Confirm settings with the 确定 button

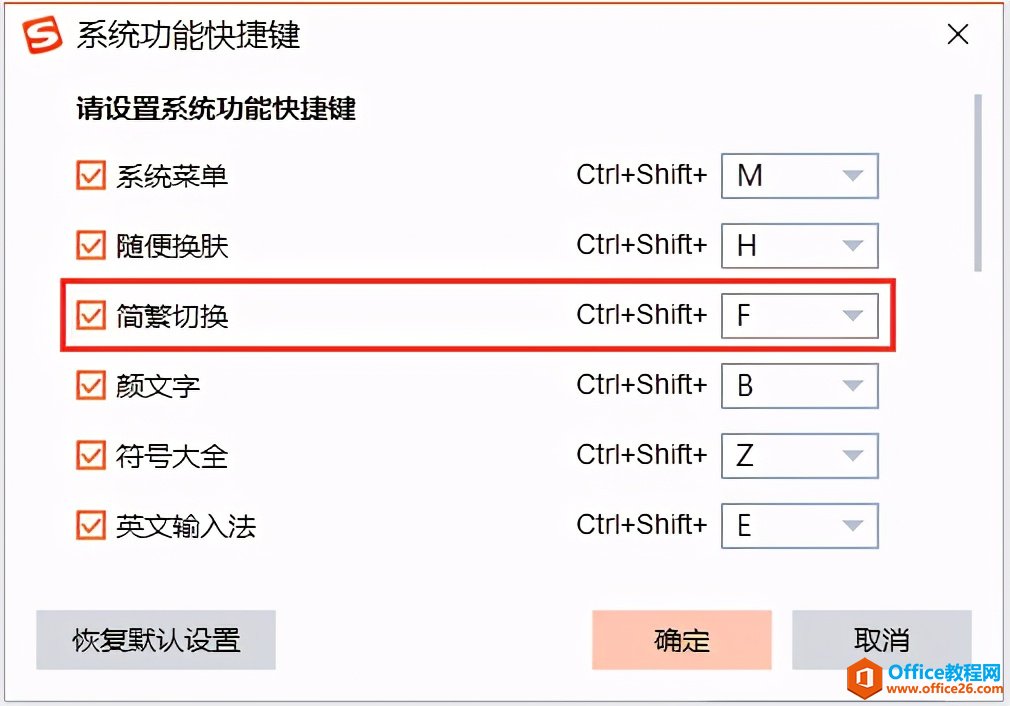point(681,640)
